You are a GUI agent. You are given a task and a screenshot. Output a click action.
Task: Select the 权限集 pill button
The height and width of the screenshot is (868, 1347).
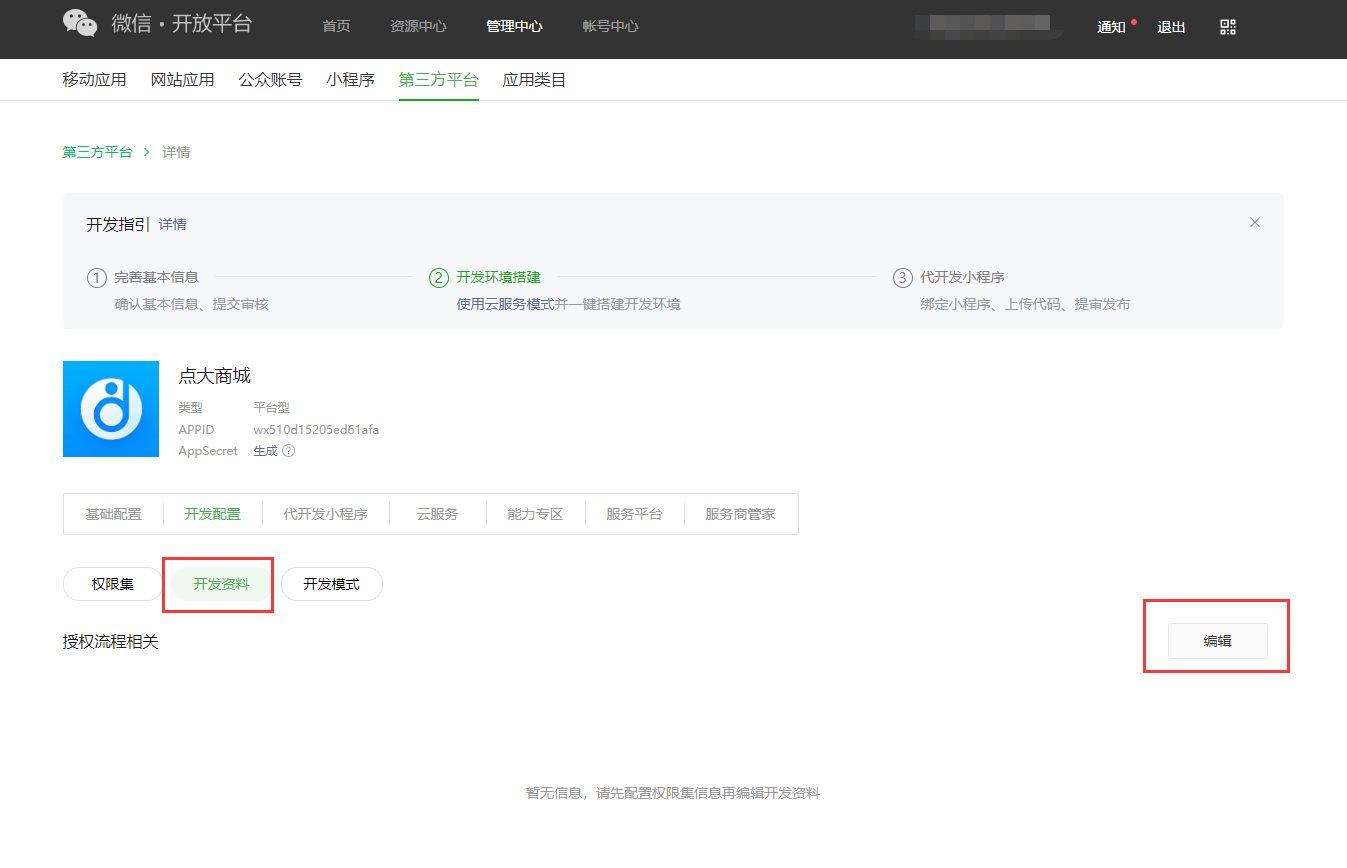tap(113, 584)
